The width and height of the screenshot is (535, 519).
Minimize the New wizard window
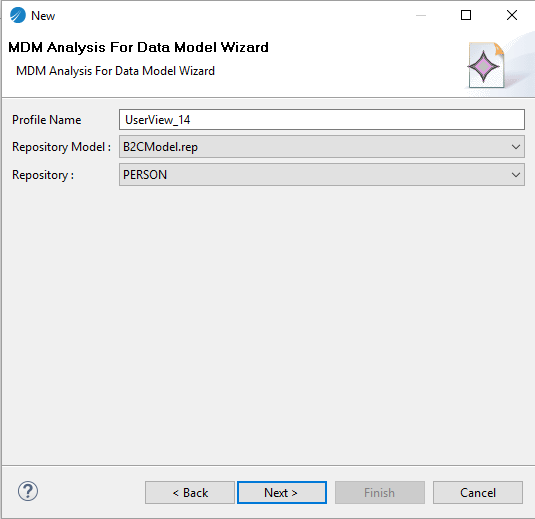coord(421,15)
